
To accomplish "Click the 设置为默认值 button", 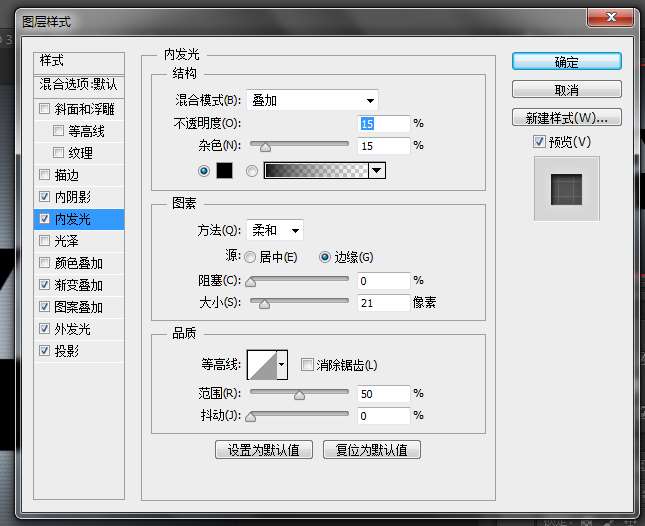I will point(264,450).
